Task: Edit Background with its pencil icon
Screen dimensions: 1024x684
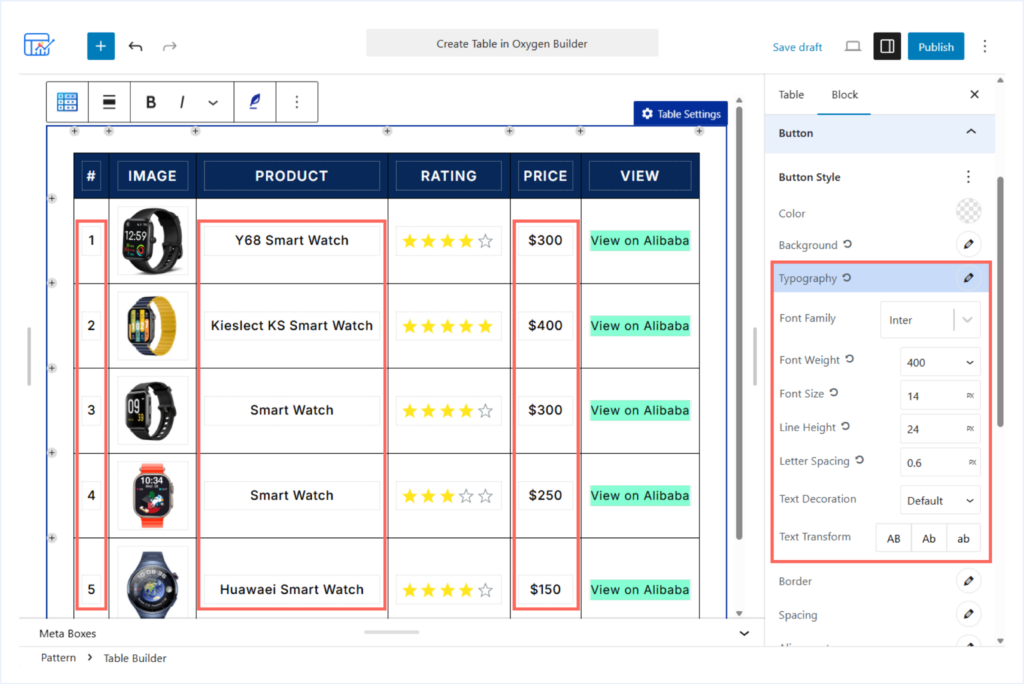Action: pos(968,244)
